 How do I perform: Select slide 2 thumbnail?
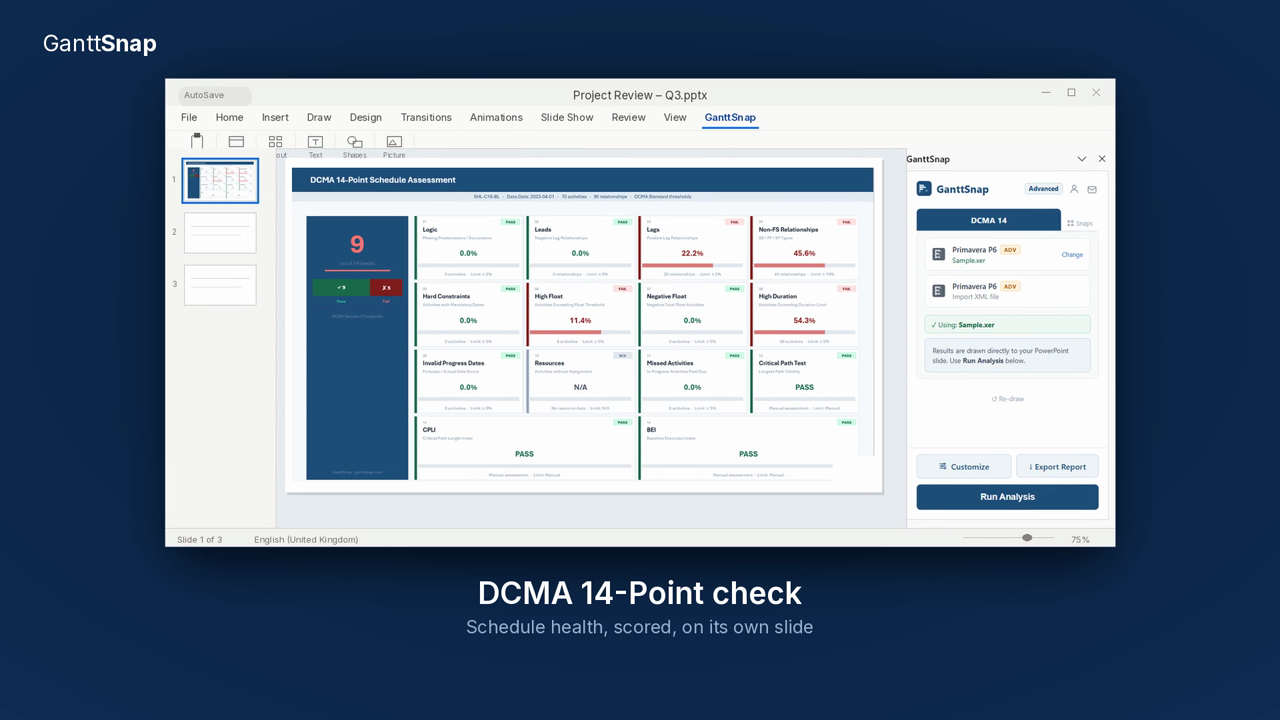click(220, 233)
